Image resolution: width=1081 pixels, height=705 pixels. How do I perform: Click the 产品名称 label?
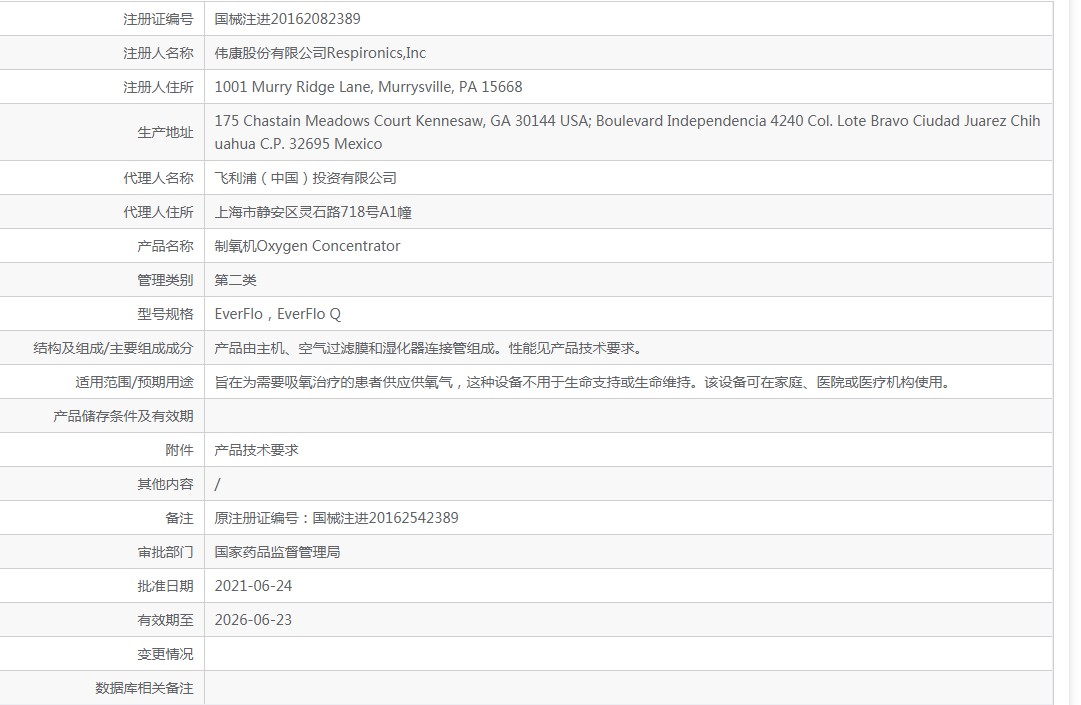coord(165,245)
